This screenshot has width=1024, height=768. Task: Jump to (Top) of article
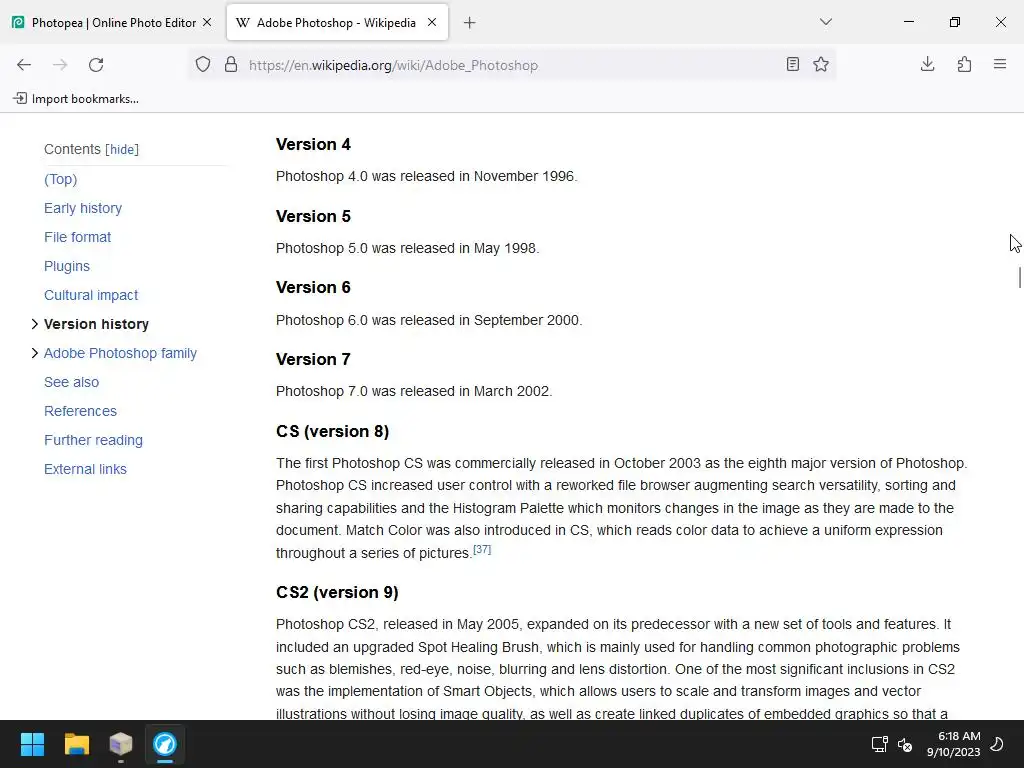(60, 179)
